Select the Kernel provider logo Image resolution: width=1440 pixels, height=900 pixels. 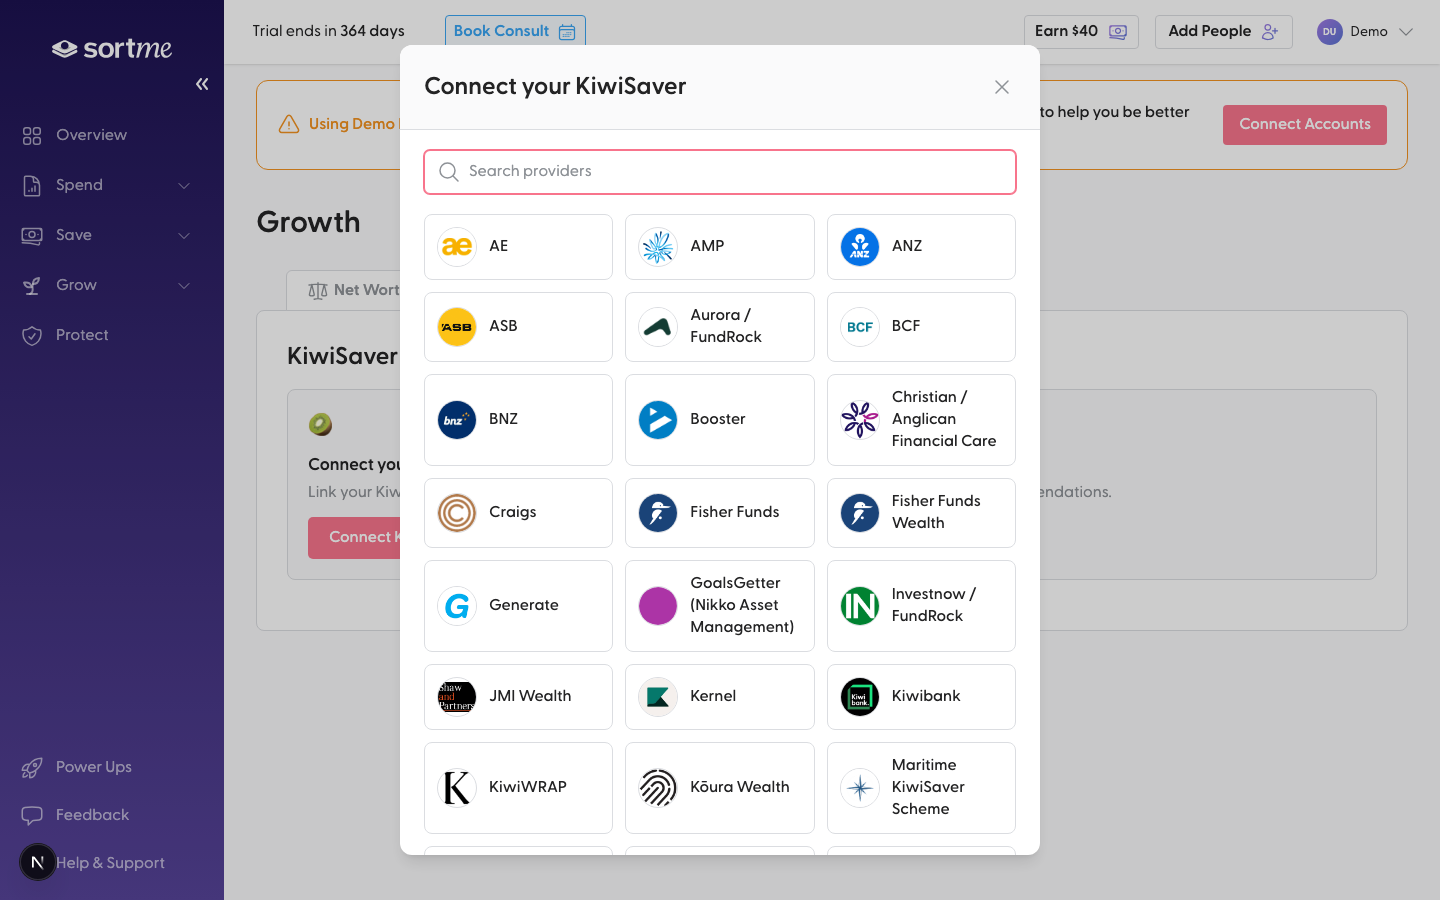coord(658,697)
